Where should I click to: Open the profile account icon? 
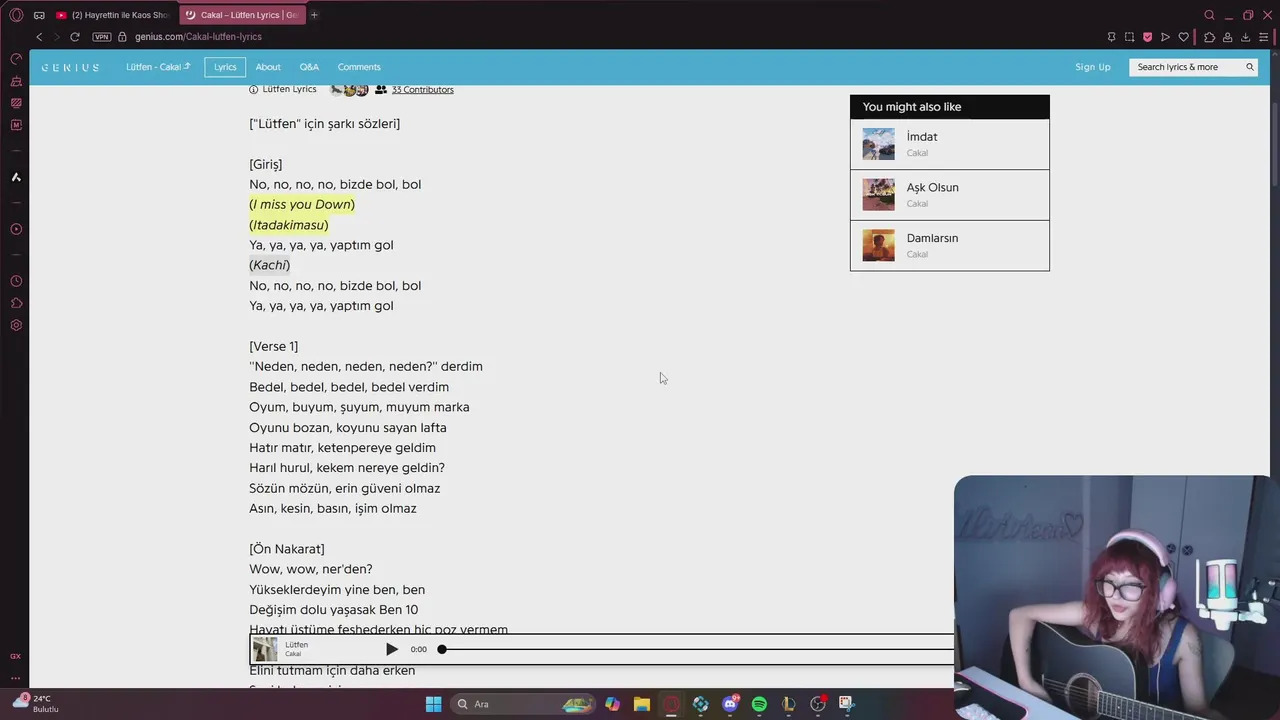1227,37
